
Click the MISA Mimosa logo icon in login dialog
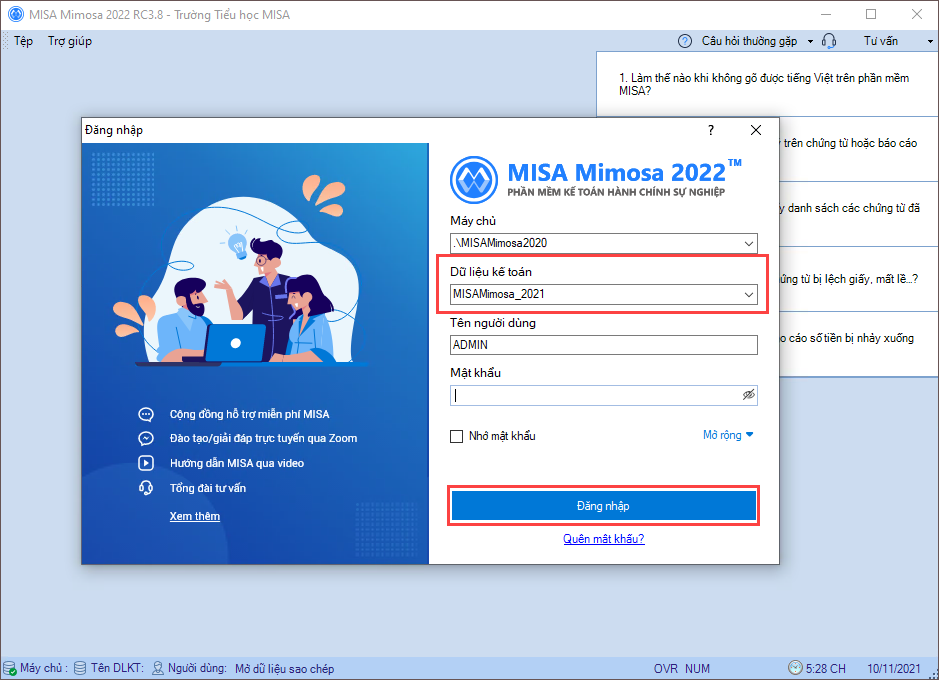473,179
